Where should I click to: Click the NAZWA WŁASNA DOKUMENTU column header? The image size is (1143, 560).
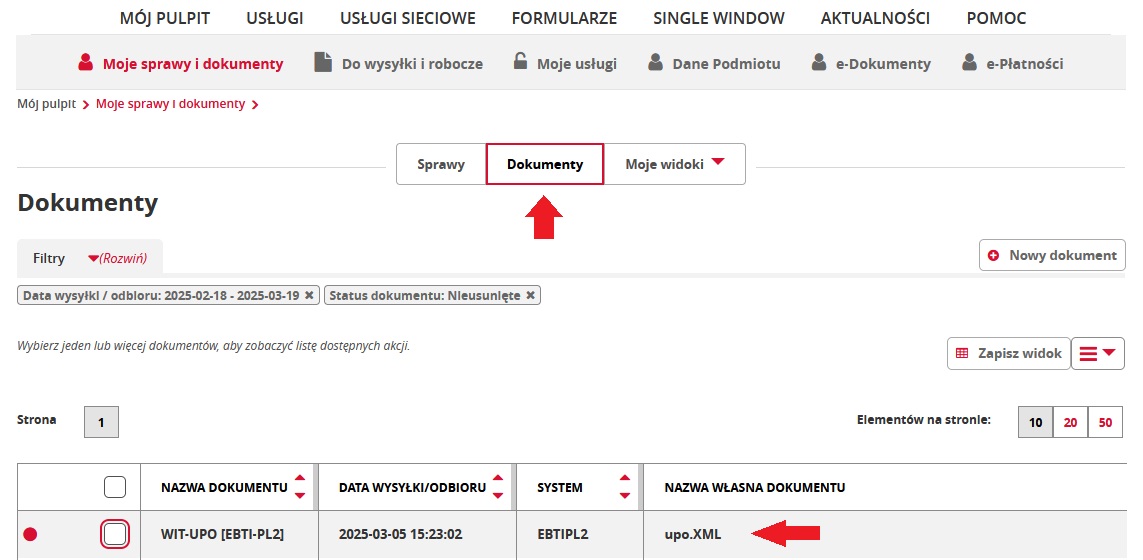[754, 487]
